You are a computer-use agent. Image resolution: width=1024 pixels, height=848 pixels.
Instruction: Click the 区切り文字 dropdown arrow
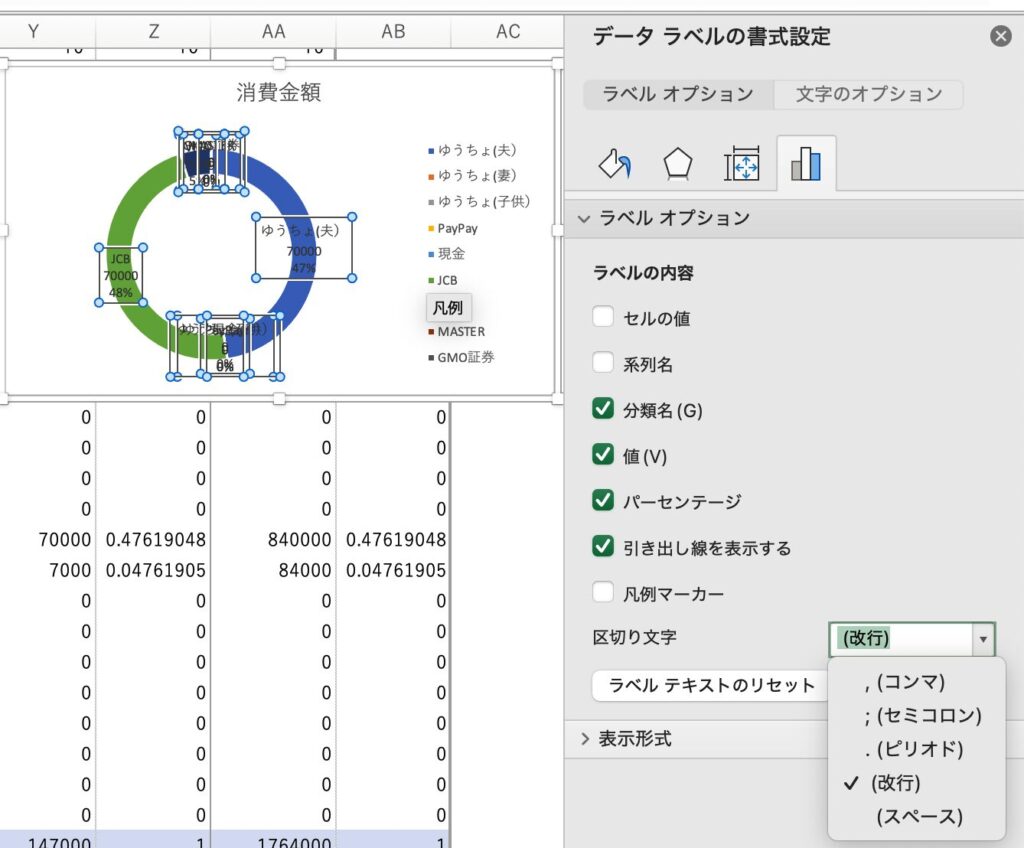pyautogui.click(x=983, y=639)
